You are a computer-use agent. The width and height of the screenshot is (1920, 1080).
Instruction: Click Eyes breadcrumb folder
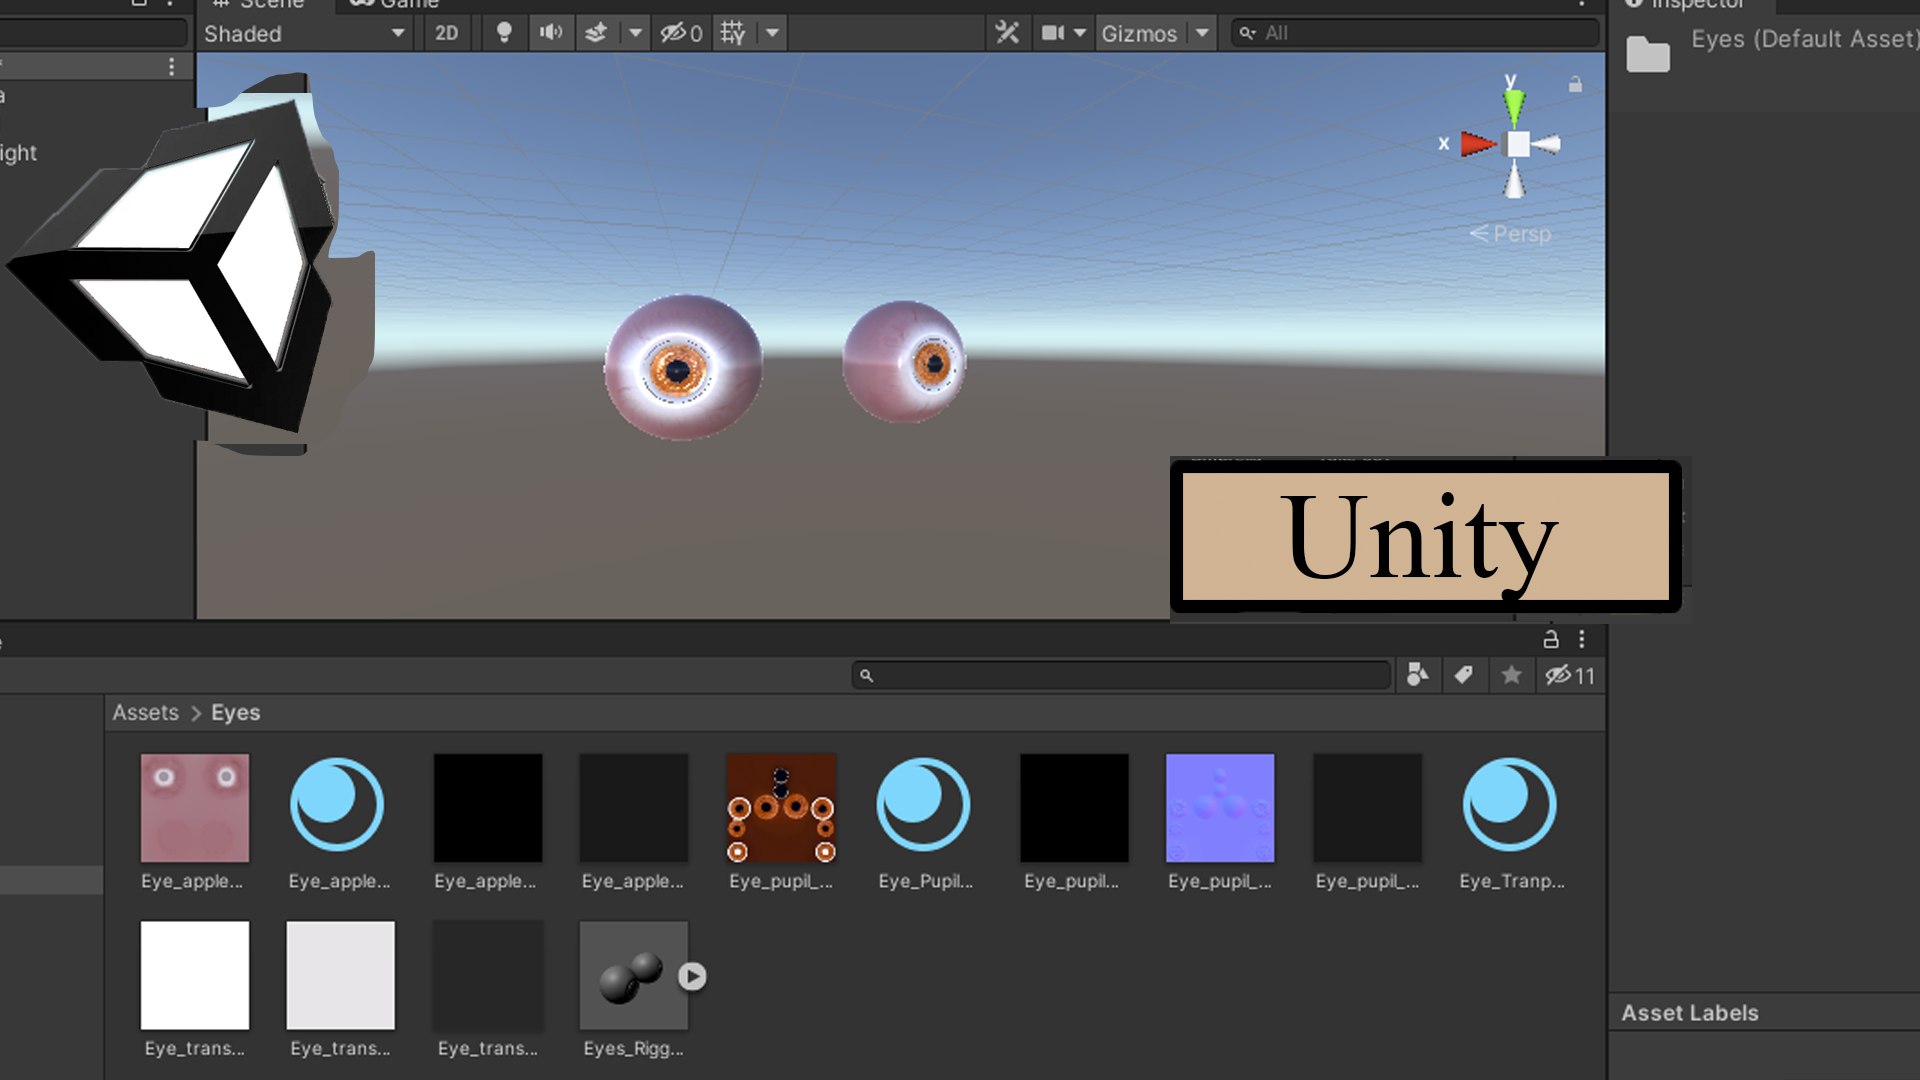click(235, 712)
